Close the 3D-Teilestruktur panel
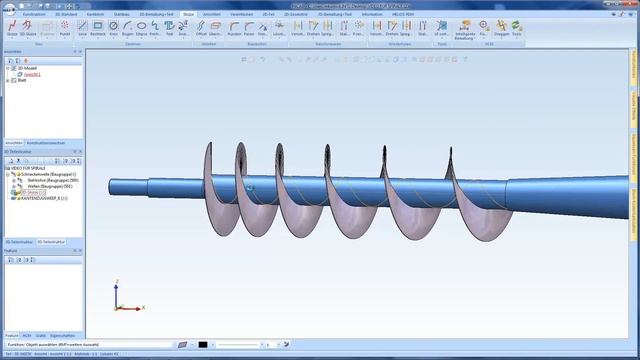Screen dimensions: 640x360 click(80, 151)
